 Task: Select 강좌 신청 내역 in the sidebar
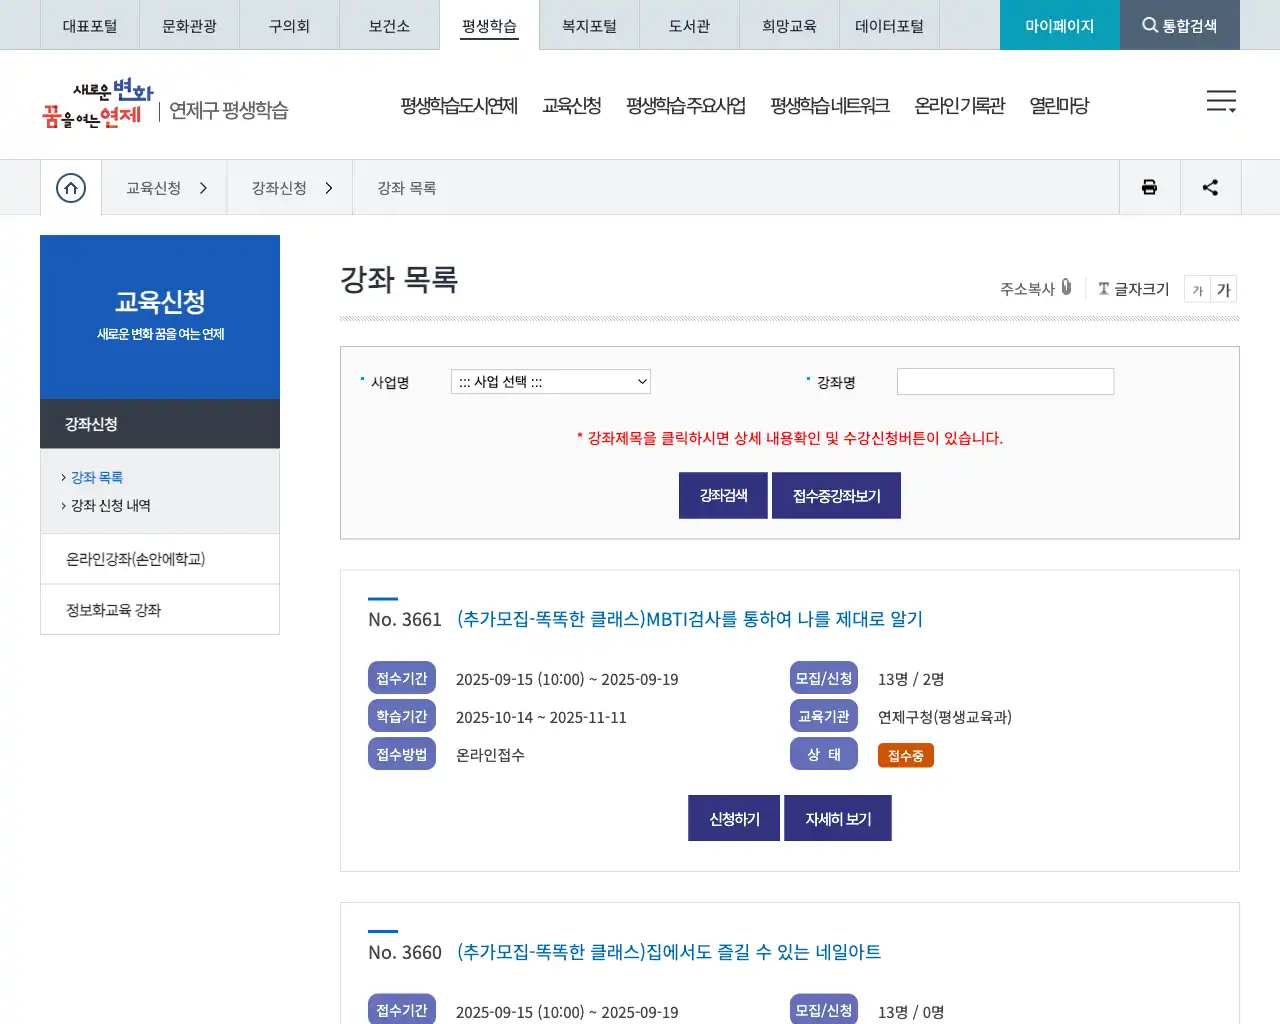click(110, 505)
